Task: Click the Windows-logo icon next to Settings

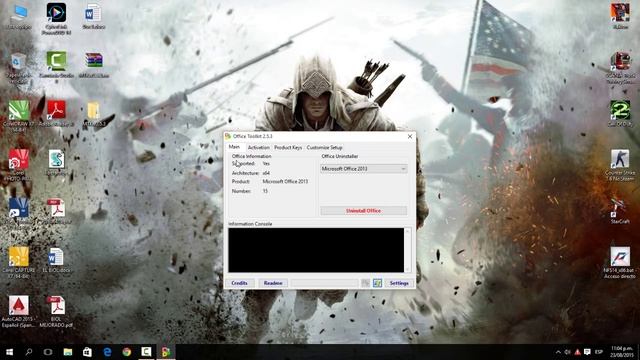Action: click(x=377, y=283)
